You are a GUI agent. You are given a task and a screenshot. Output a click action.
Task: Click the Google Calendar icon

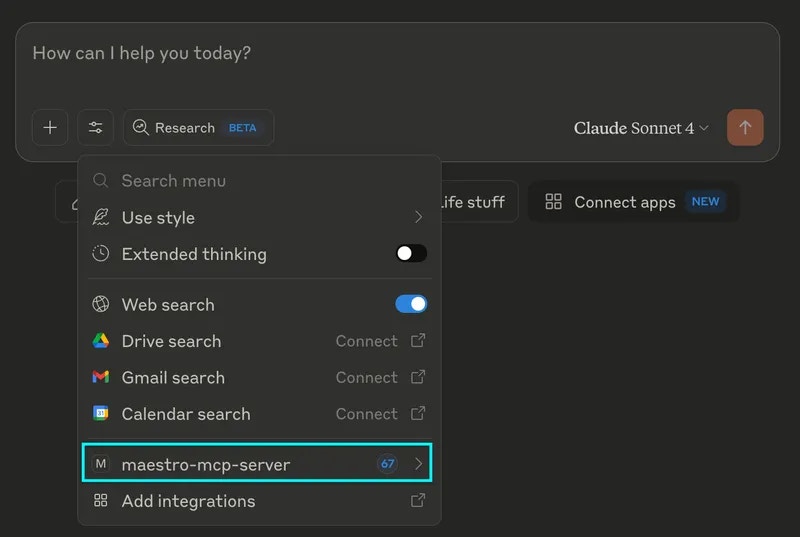point(101,414)
